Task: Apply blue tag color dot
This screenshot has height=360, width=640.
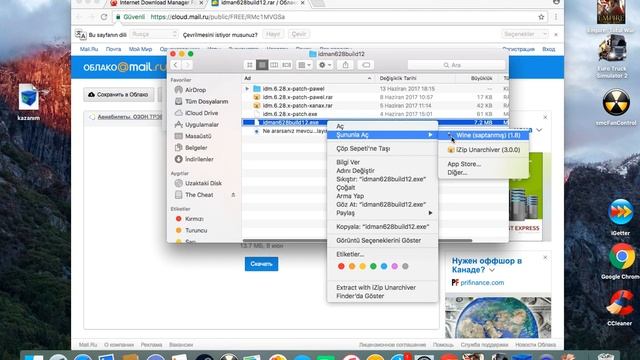Action: 384,266
